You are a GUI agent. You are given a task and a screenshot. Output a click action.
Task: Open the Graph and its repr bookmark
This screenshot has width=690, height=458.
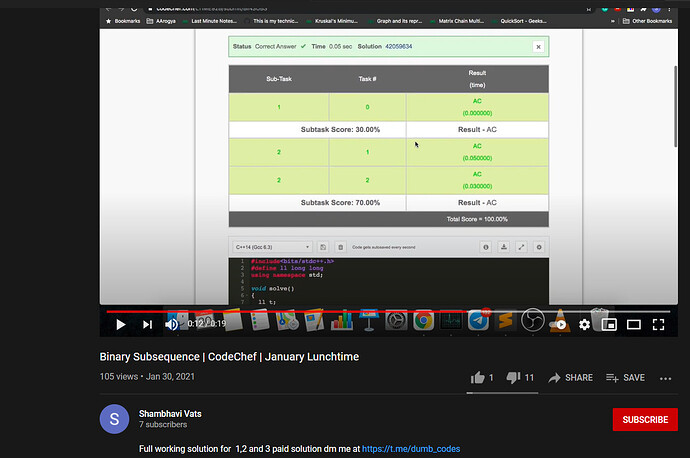pyautogui.click(x=395, y=21)
